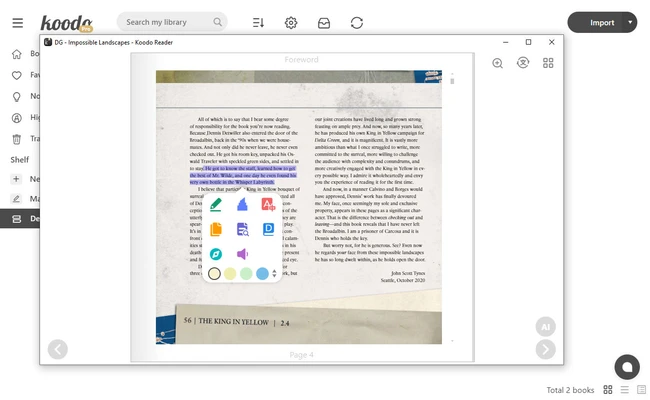Click the Page 4 indicator
The width and height of the screenshot is (650, 400).
click(x=301, y=355)
